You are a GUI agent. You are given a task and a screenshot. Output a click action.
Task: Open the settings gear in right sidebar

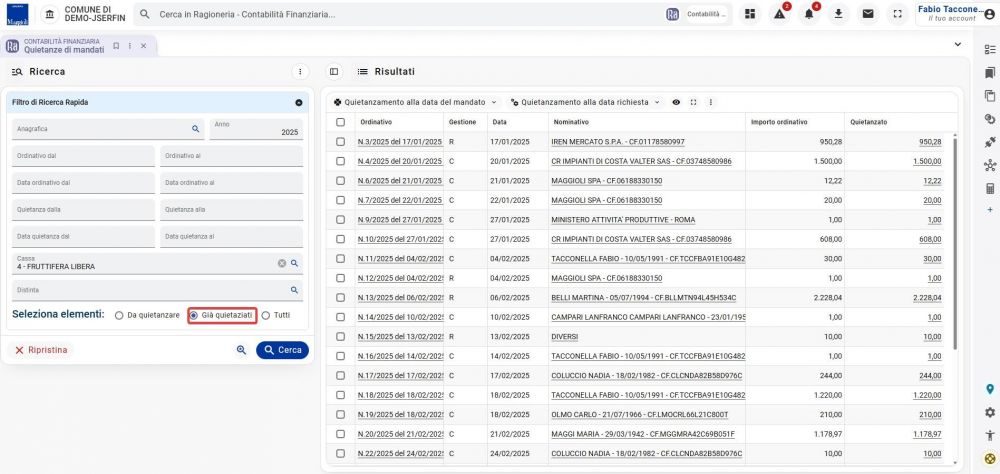tap(990, 412)
